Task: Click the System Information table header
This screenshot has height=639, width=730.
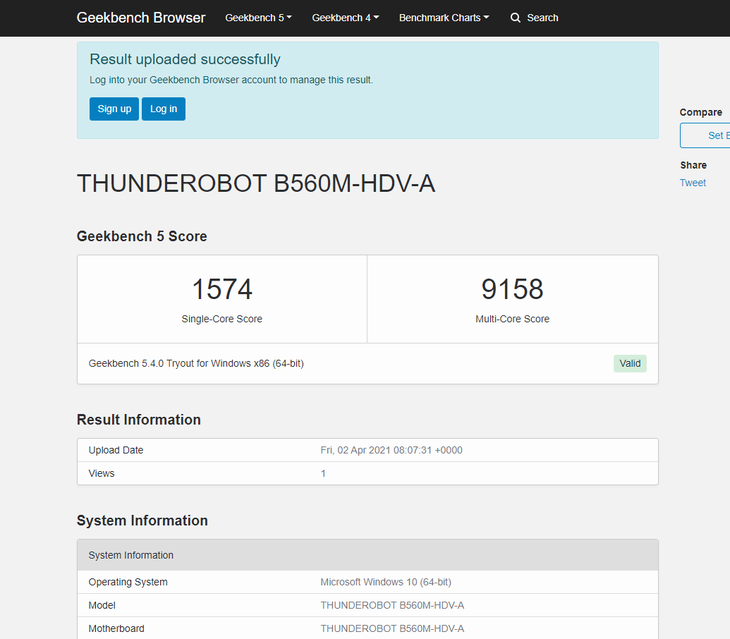Action: coord(131,555)
